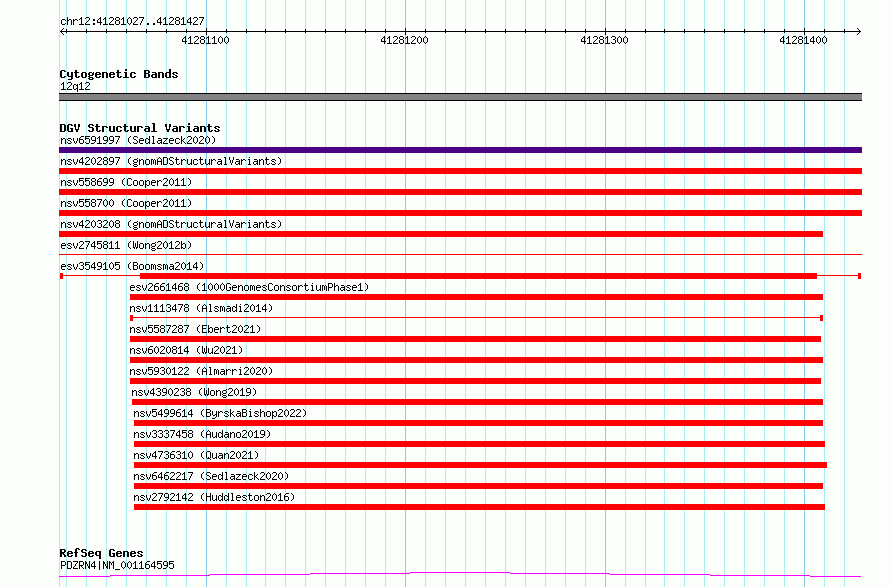
Task: Click variant label nsv6462217 (Sedlazeck2020)
Action: pos(211,476)
